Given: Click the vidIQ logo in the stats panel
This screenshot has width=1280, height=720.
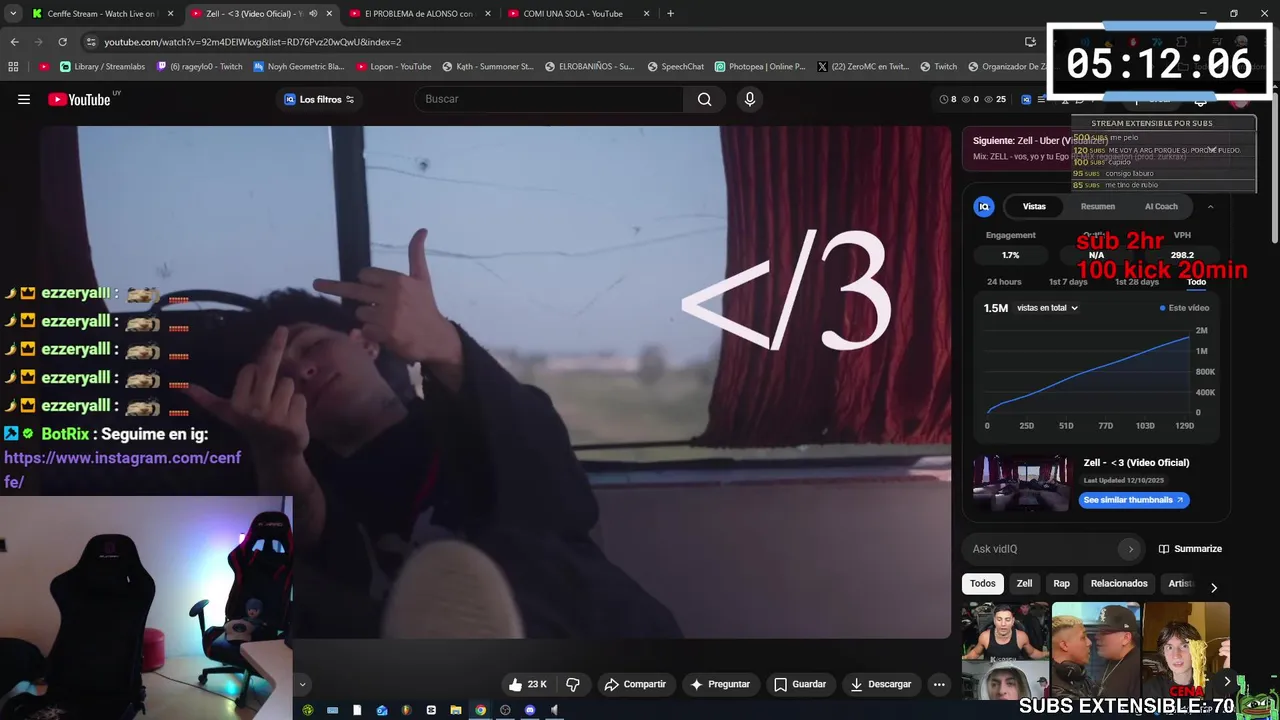Looking at the screenshot, I should 984,206.
